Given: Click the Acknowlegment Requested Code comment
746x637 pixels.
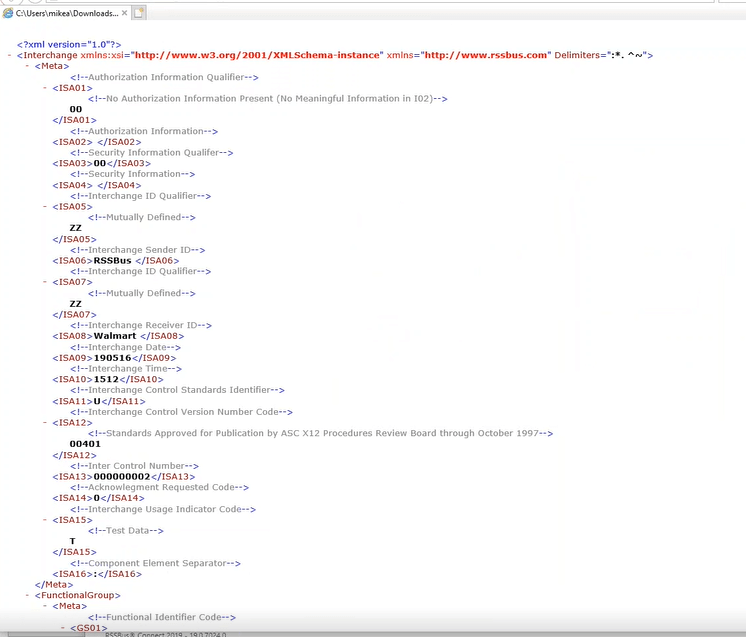Looking at the screenshot, I should point(160,487).
